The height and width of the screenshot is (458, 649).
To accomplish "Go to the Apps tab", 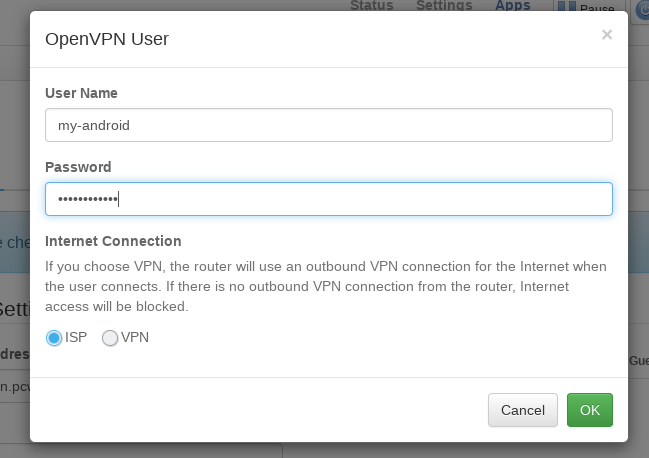I will (513, 5).
